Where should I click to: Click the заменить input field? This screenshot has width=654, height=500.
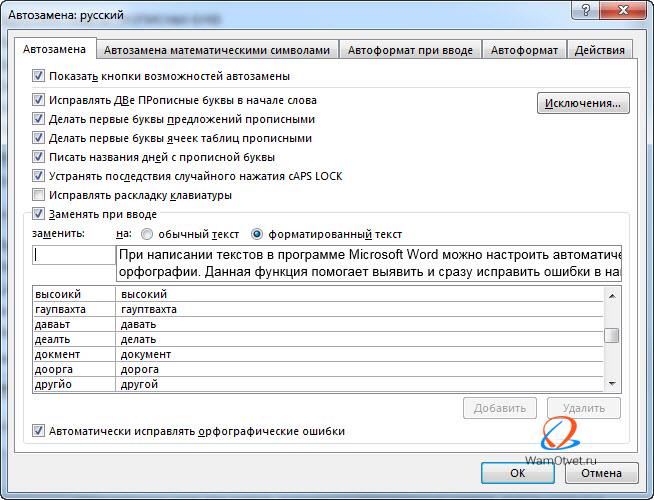tap(74, 255)
